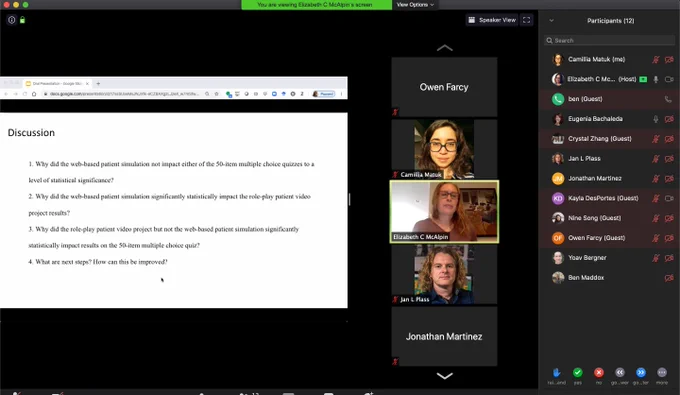This screenshot has height=395, width=680.
Task: Click Nine Song (Guest) in participants
Action: tap(609, 218)
